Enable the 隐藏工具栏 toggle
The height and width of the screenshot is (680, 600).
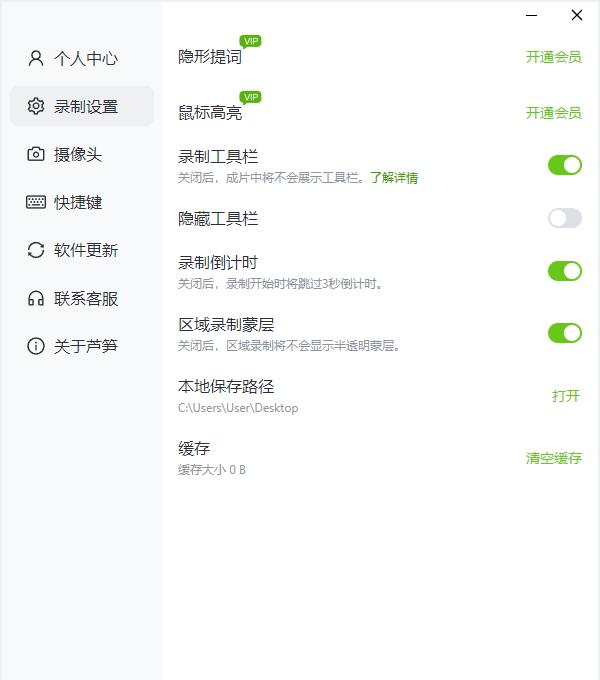564,218
